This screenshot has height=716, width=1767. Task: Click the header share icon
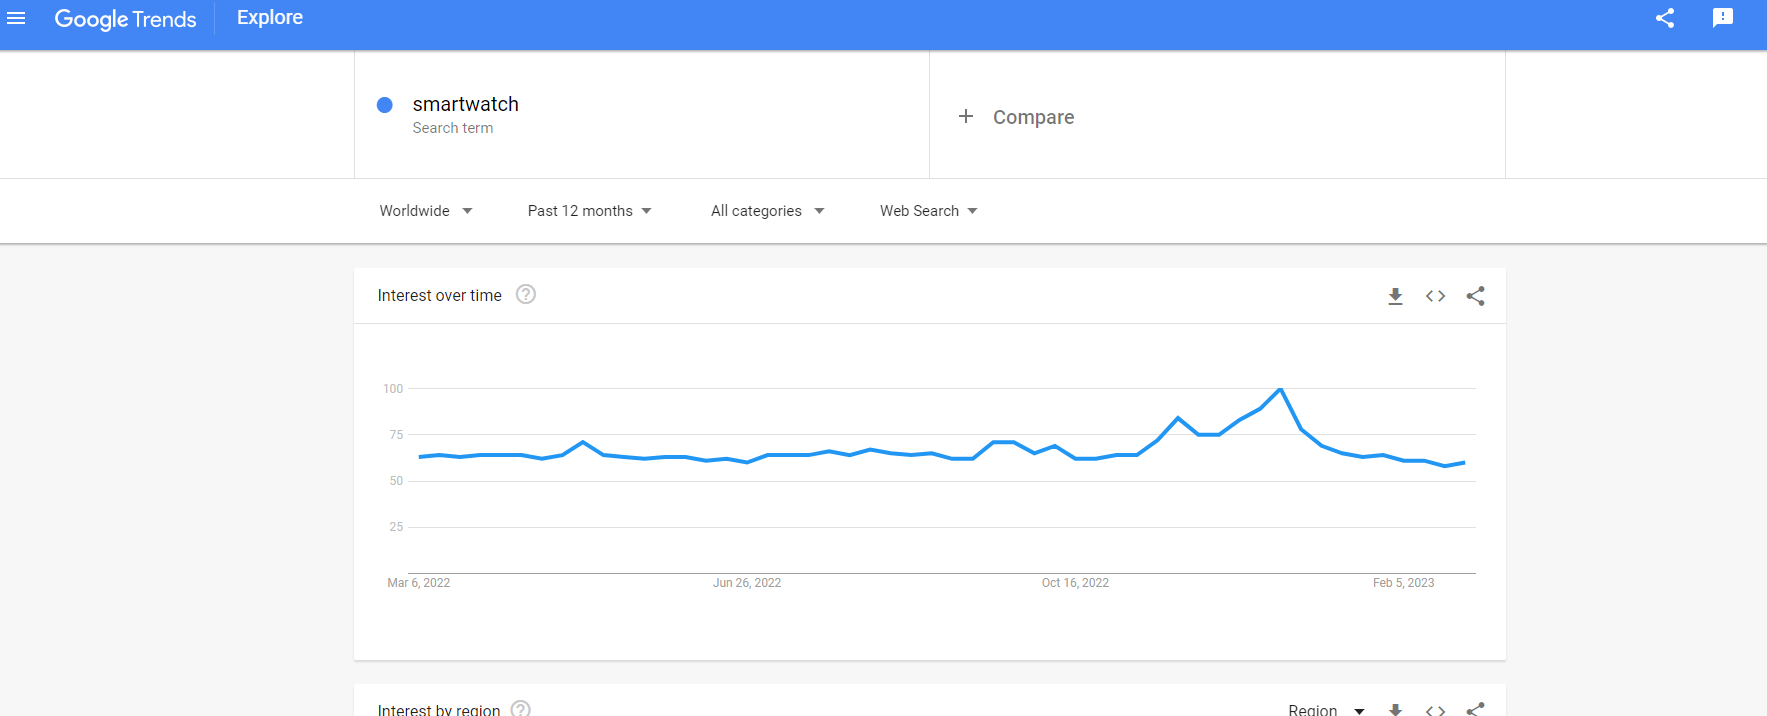1665,18
